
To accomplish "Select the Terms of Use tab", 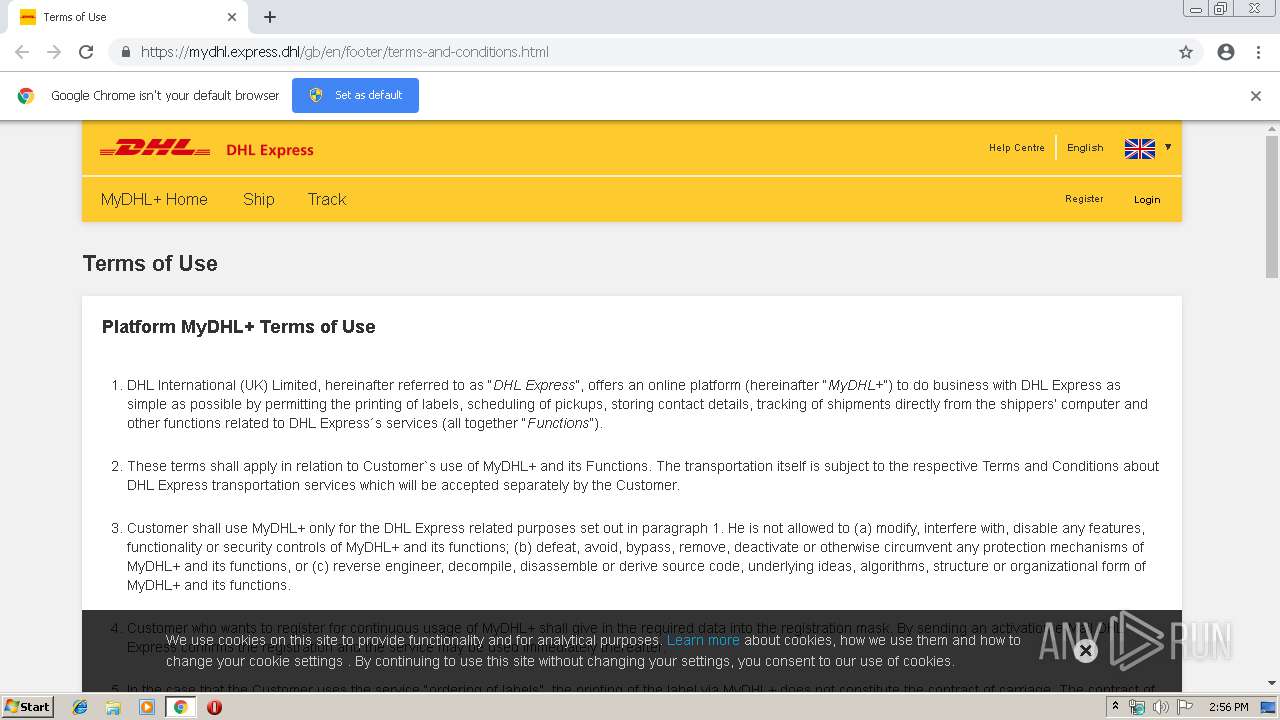I will [128, 17].
